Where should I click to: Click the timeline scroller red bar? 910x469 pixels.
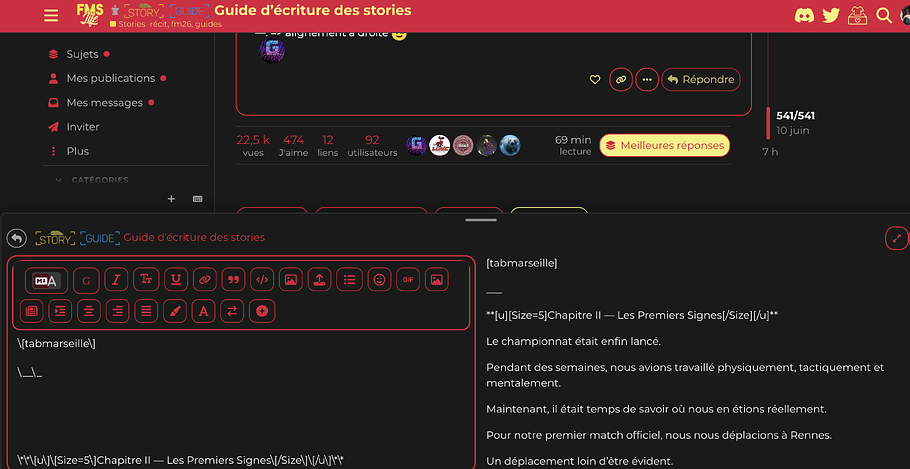[768, 123]
